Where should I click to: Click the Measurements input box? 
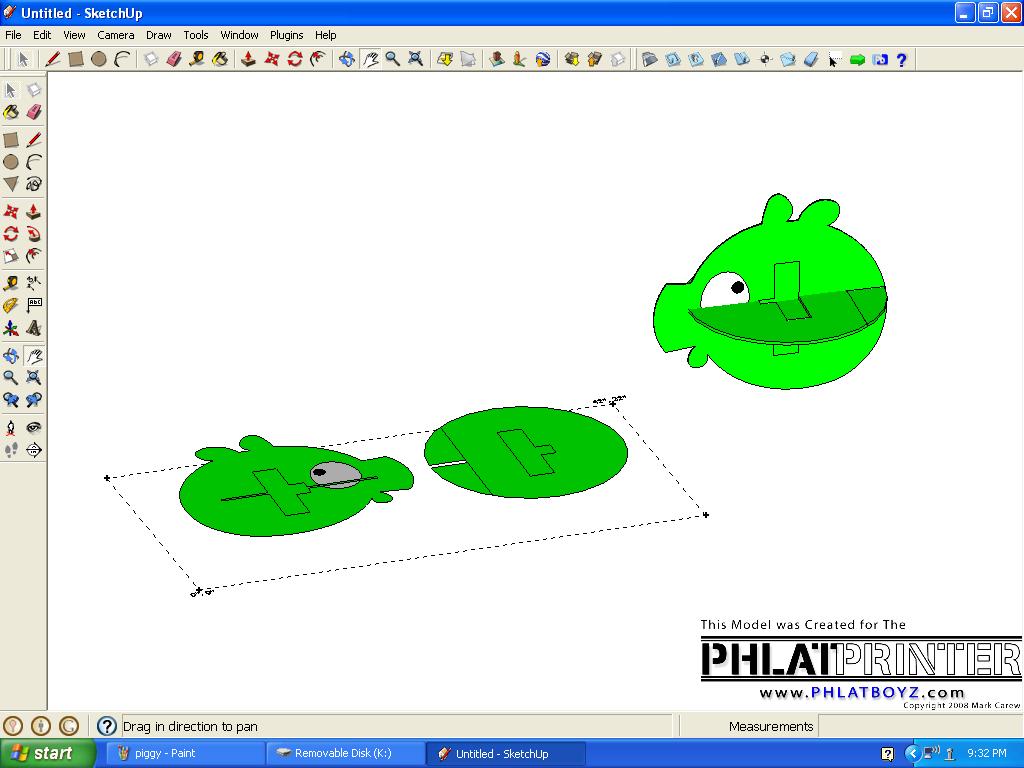coord(918,726)
